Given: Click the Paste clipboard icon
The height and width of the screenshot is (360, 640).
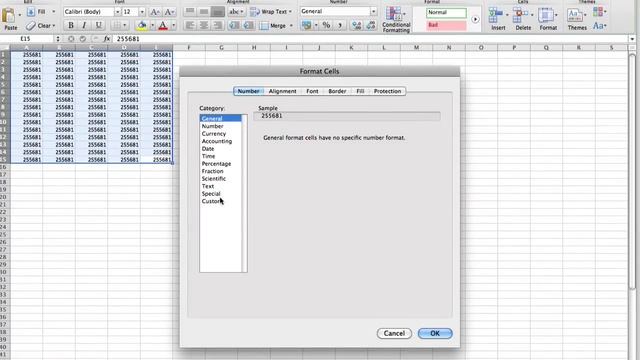Looking at the screenshot, I should coord(9,16).
